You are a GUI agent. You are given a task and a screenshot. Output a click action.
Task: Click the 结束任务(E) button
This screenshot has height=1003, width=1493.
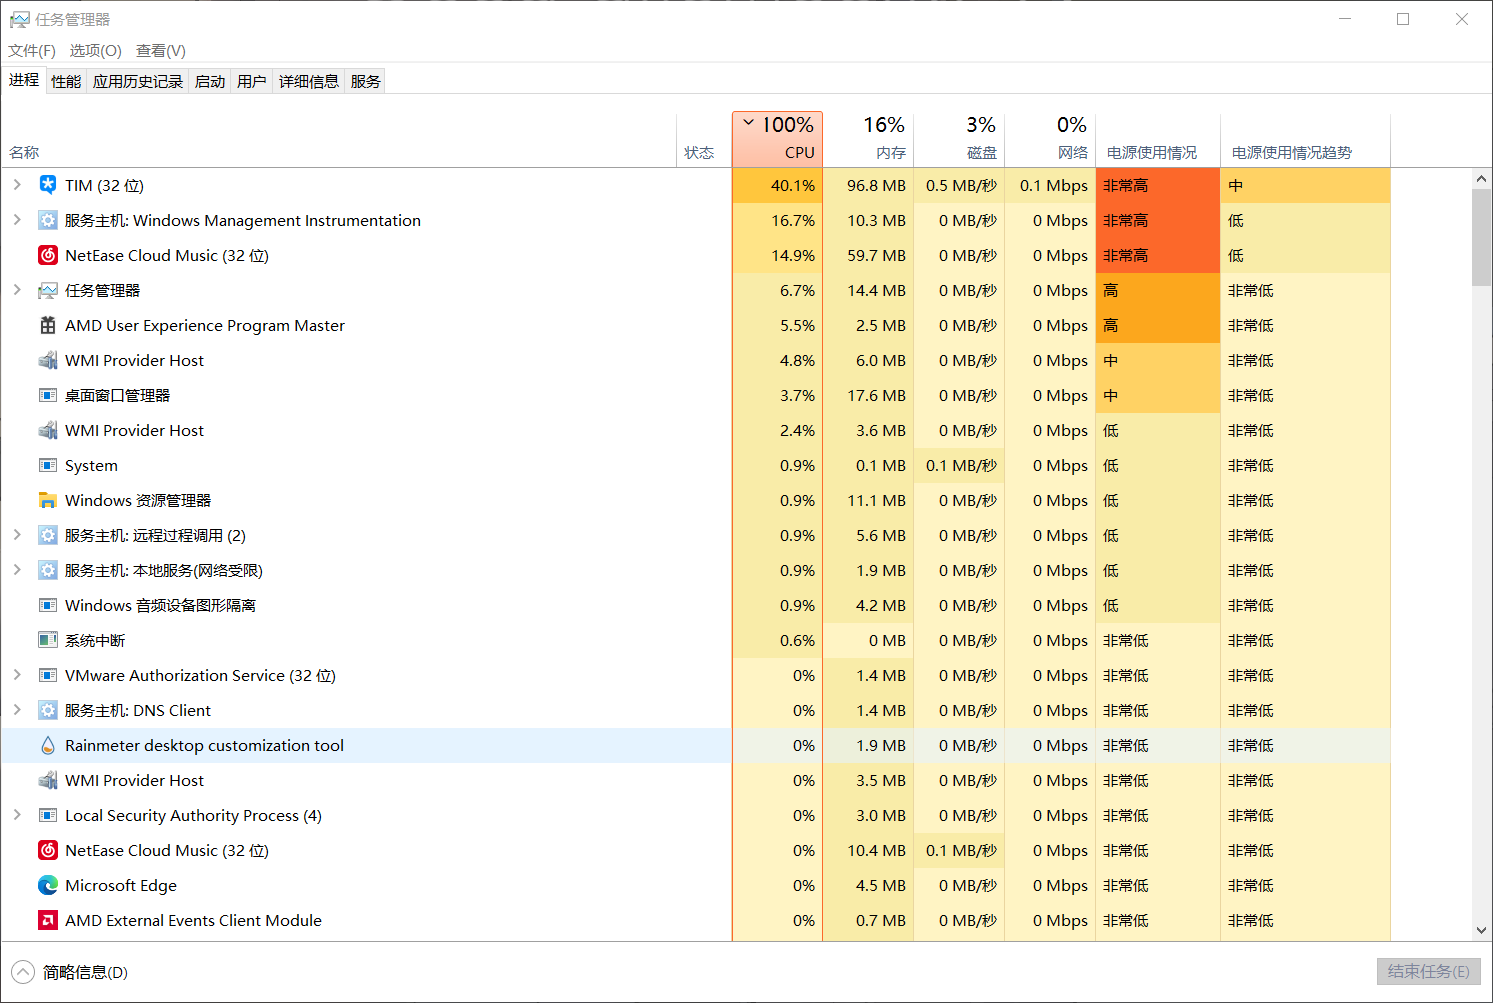pyautogui.click(x=1429, y=972)
